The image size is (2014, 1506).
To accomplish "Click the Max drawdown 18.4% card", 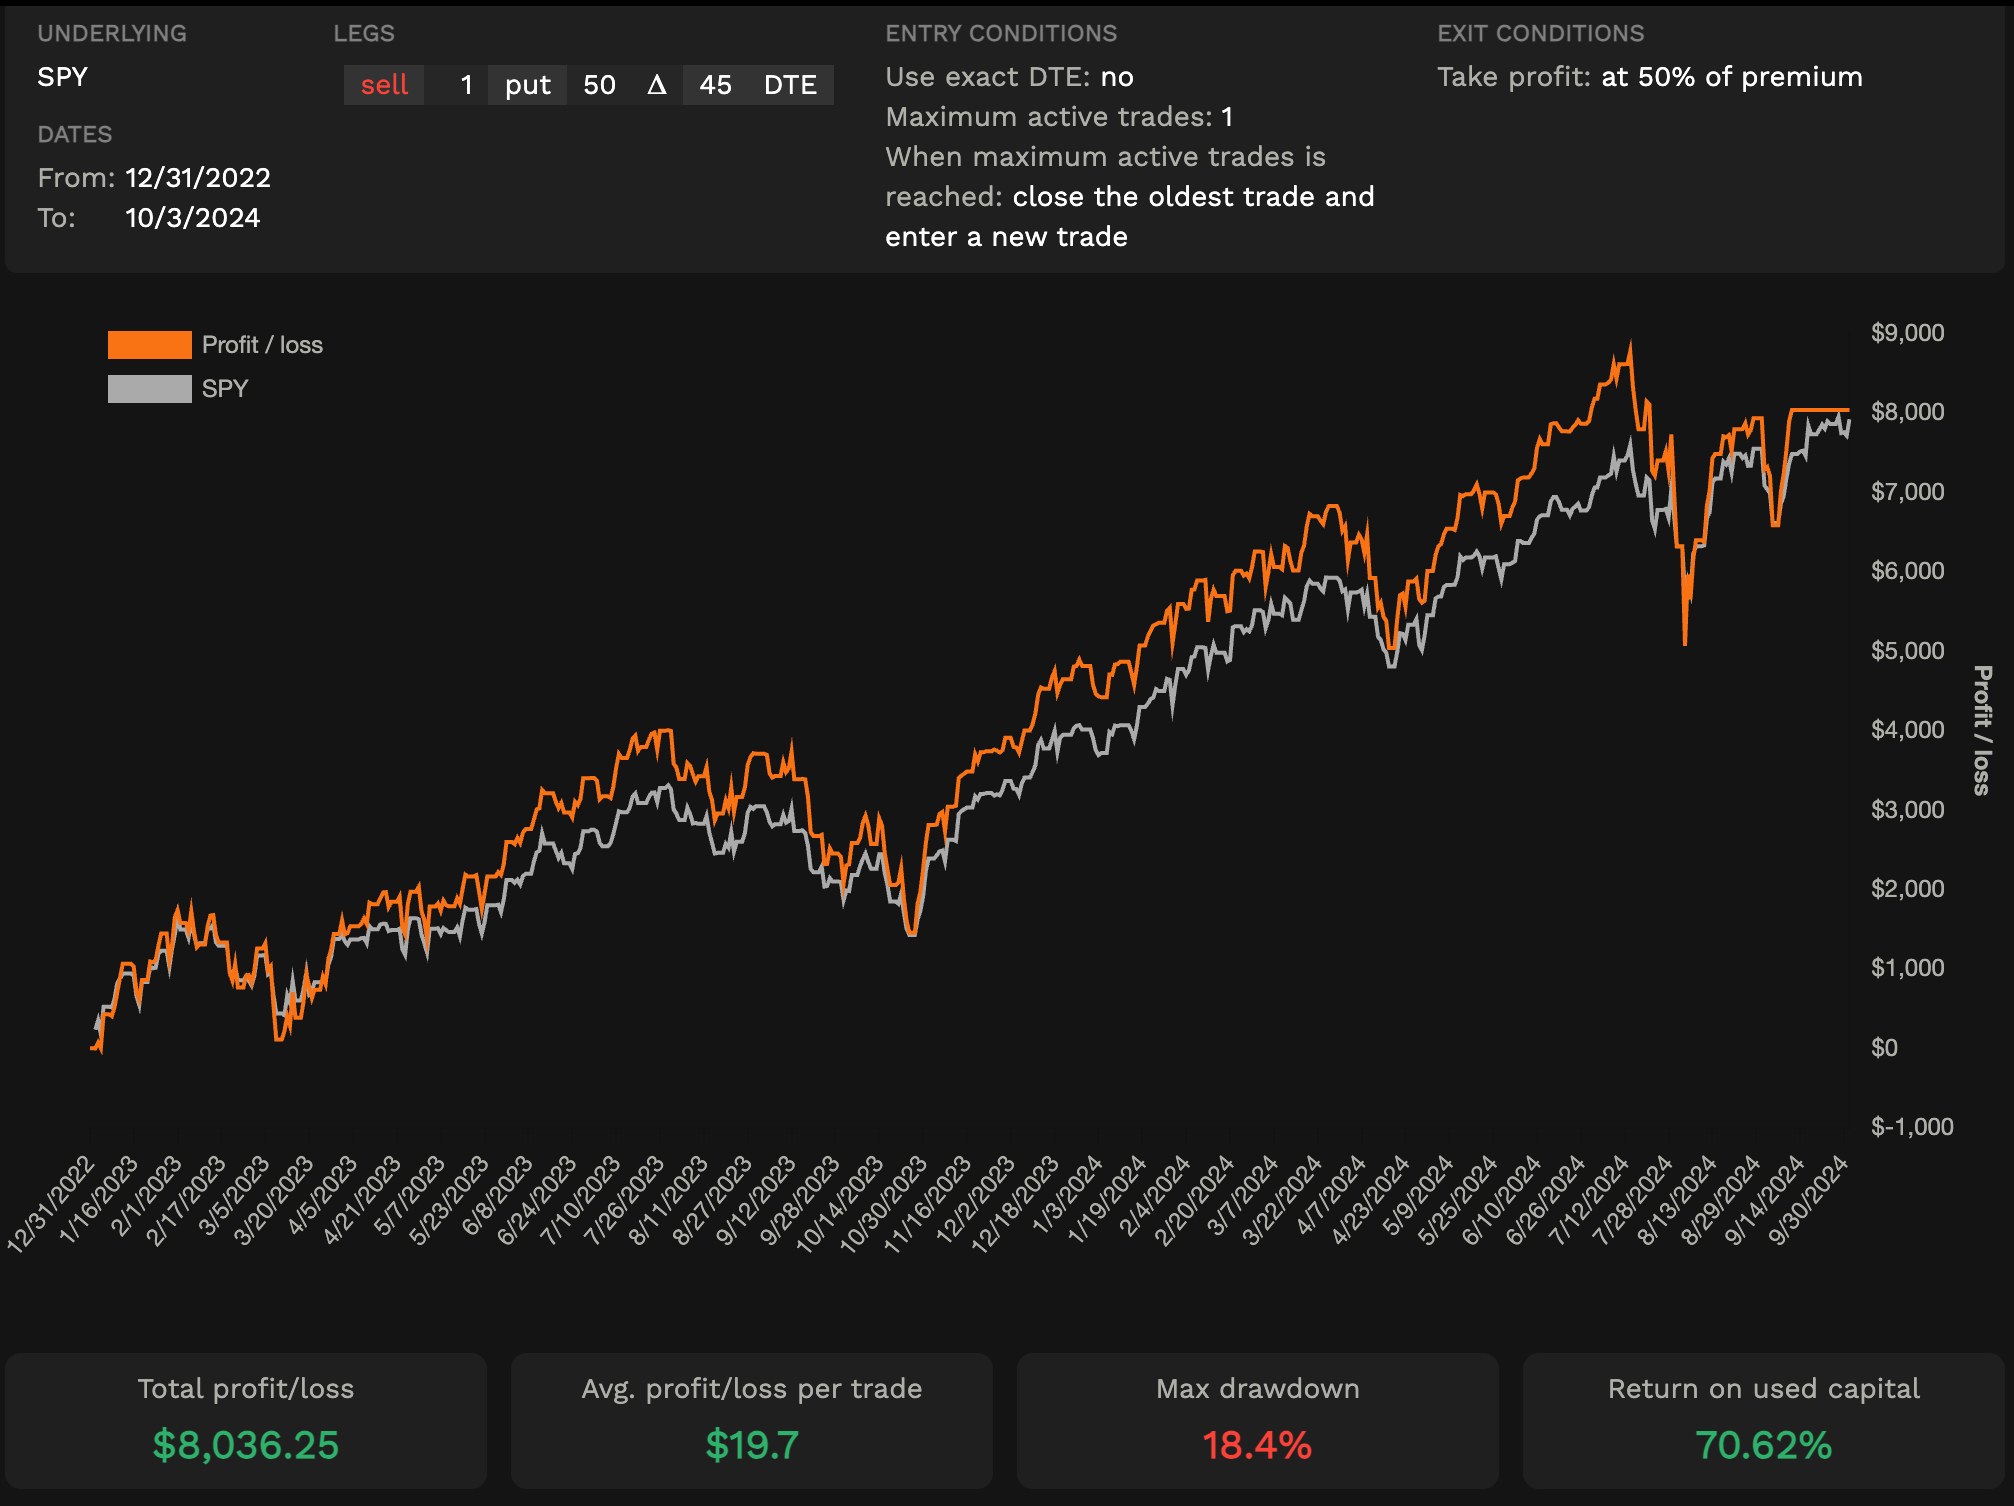I will click(1257, 1421).
